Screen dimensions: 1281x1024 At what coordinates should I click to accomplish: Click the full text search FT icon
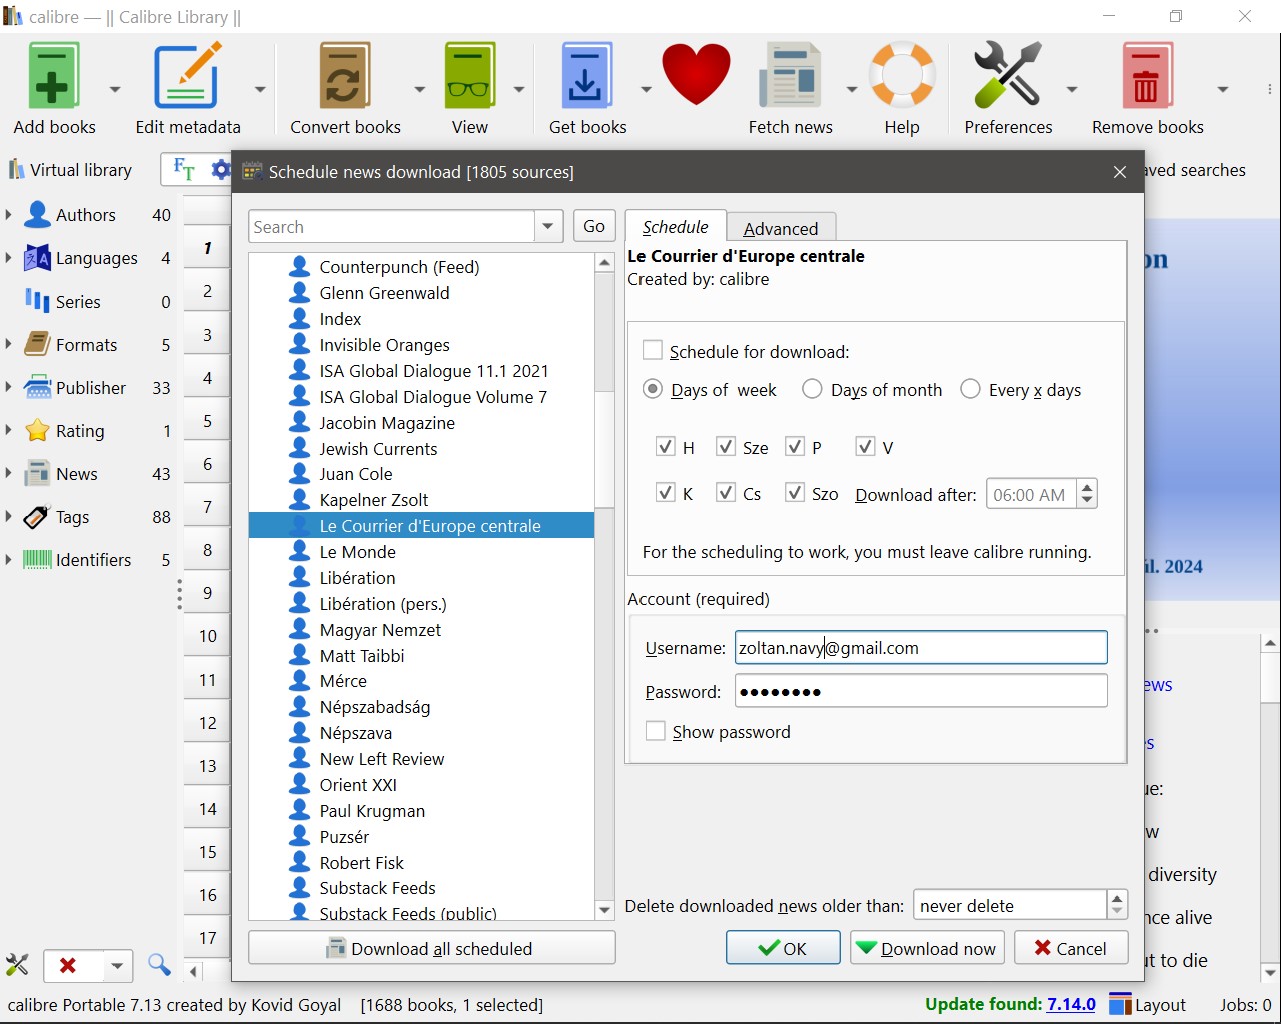[184, 169]
